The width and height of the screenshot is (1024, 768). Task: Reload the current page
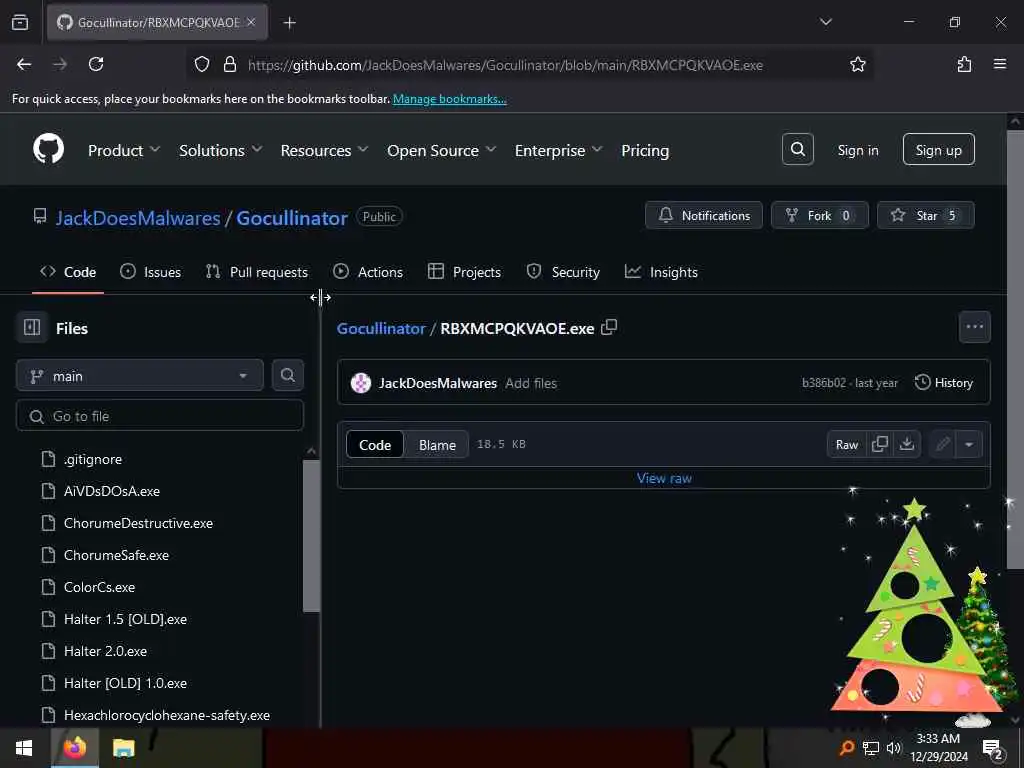click(x=96, y=64)
